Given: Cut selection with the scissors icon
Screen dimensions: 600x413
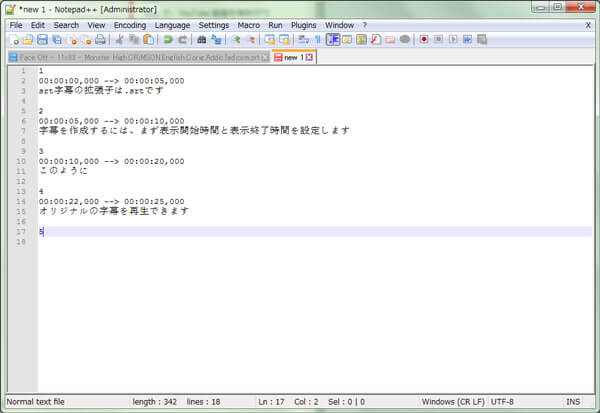Looking at the screenshot, I should (x=119, y=39).
